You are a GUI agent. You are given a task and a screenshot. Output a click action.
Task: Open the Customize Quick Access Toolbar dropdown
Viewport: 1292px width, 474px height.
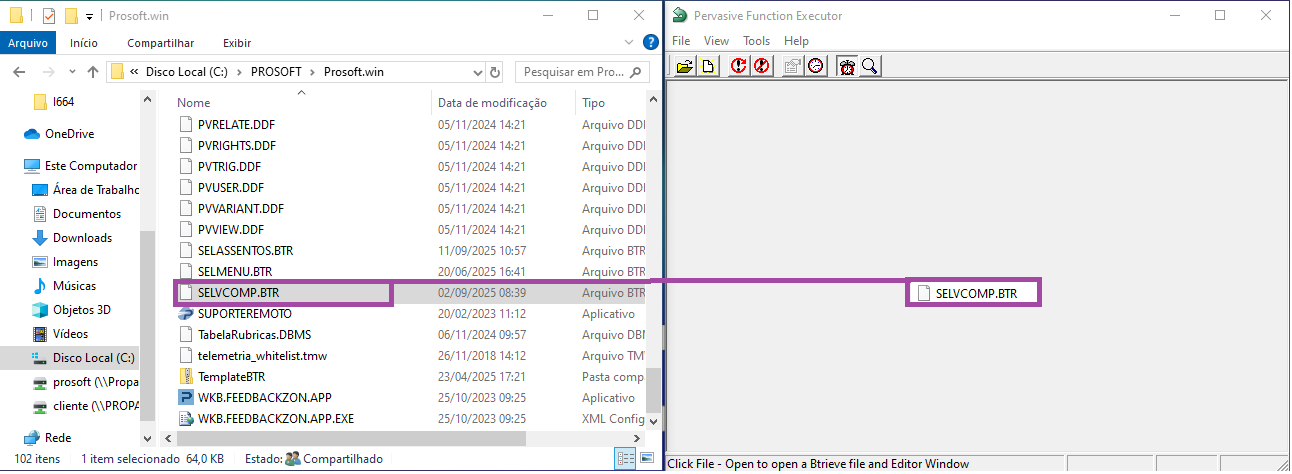[89, 16]
